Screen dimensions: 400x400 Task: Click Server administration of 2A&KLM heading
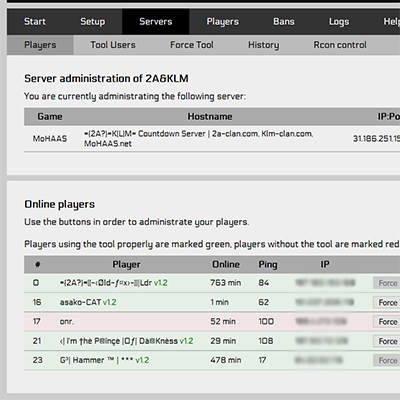(x=106, y=79)
